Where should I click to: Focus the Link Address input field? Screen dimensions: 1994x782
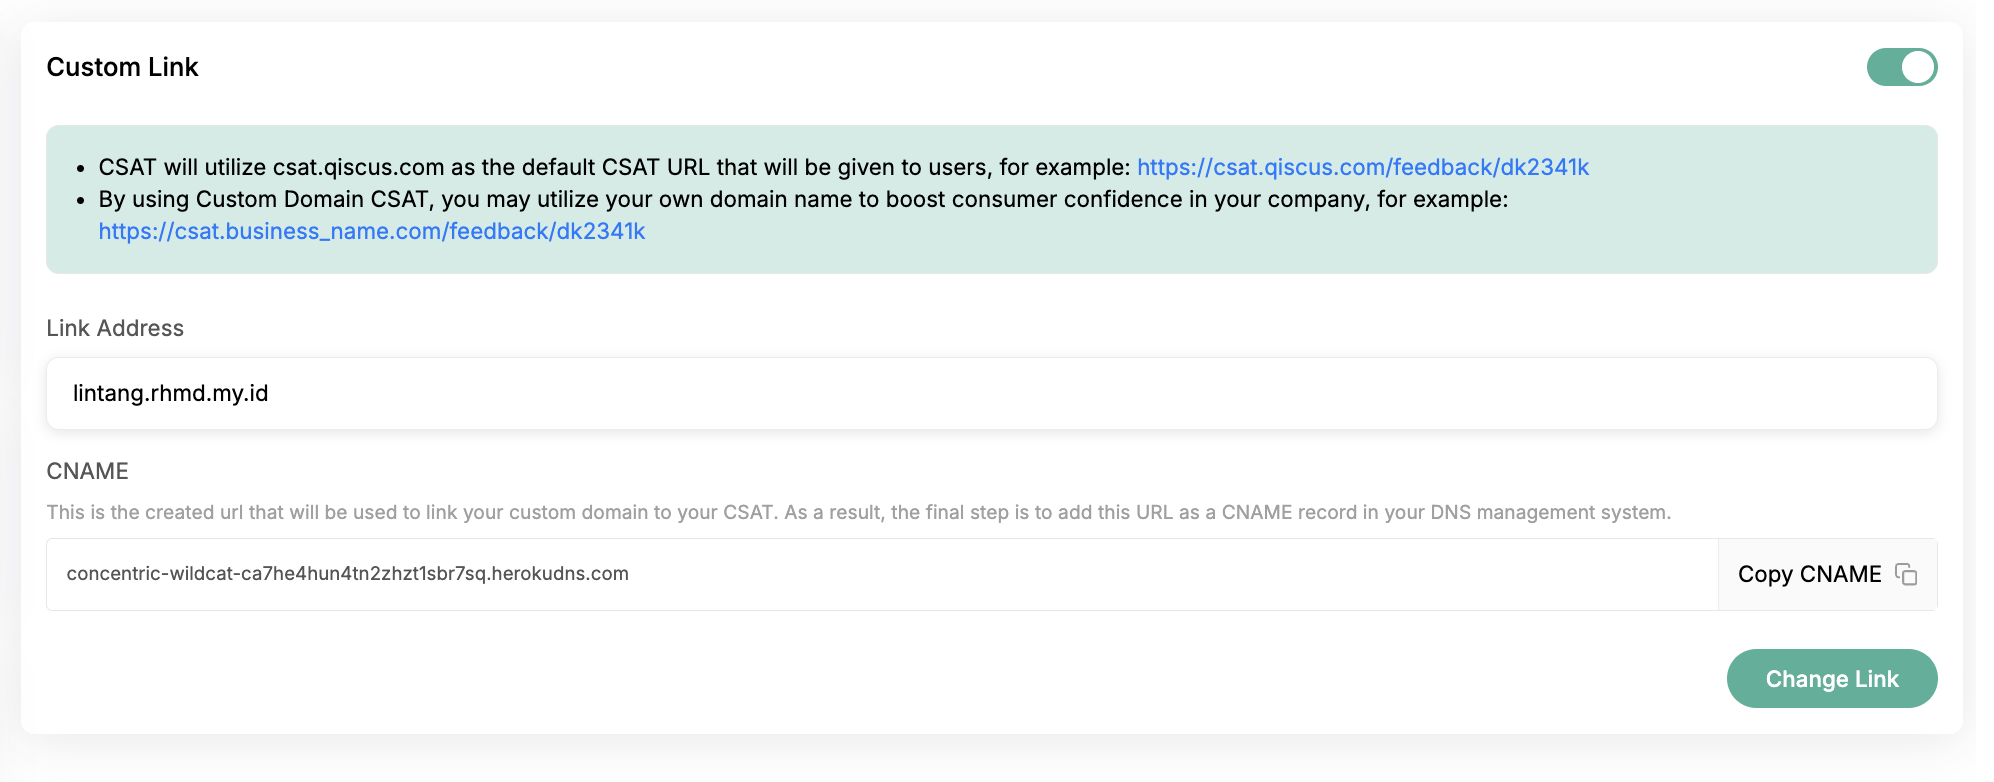click(992, 393)
